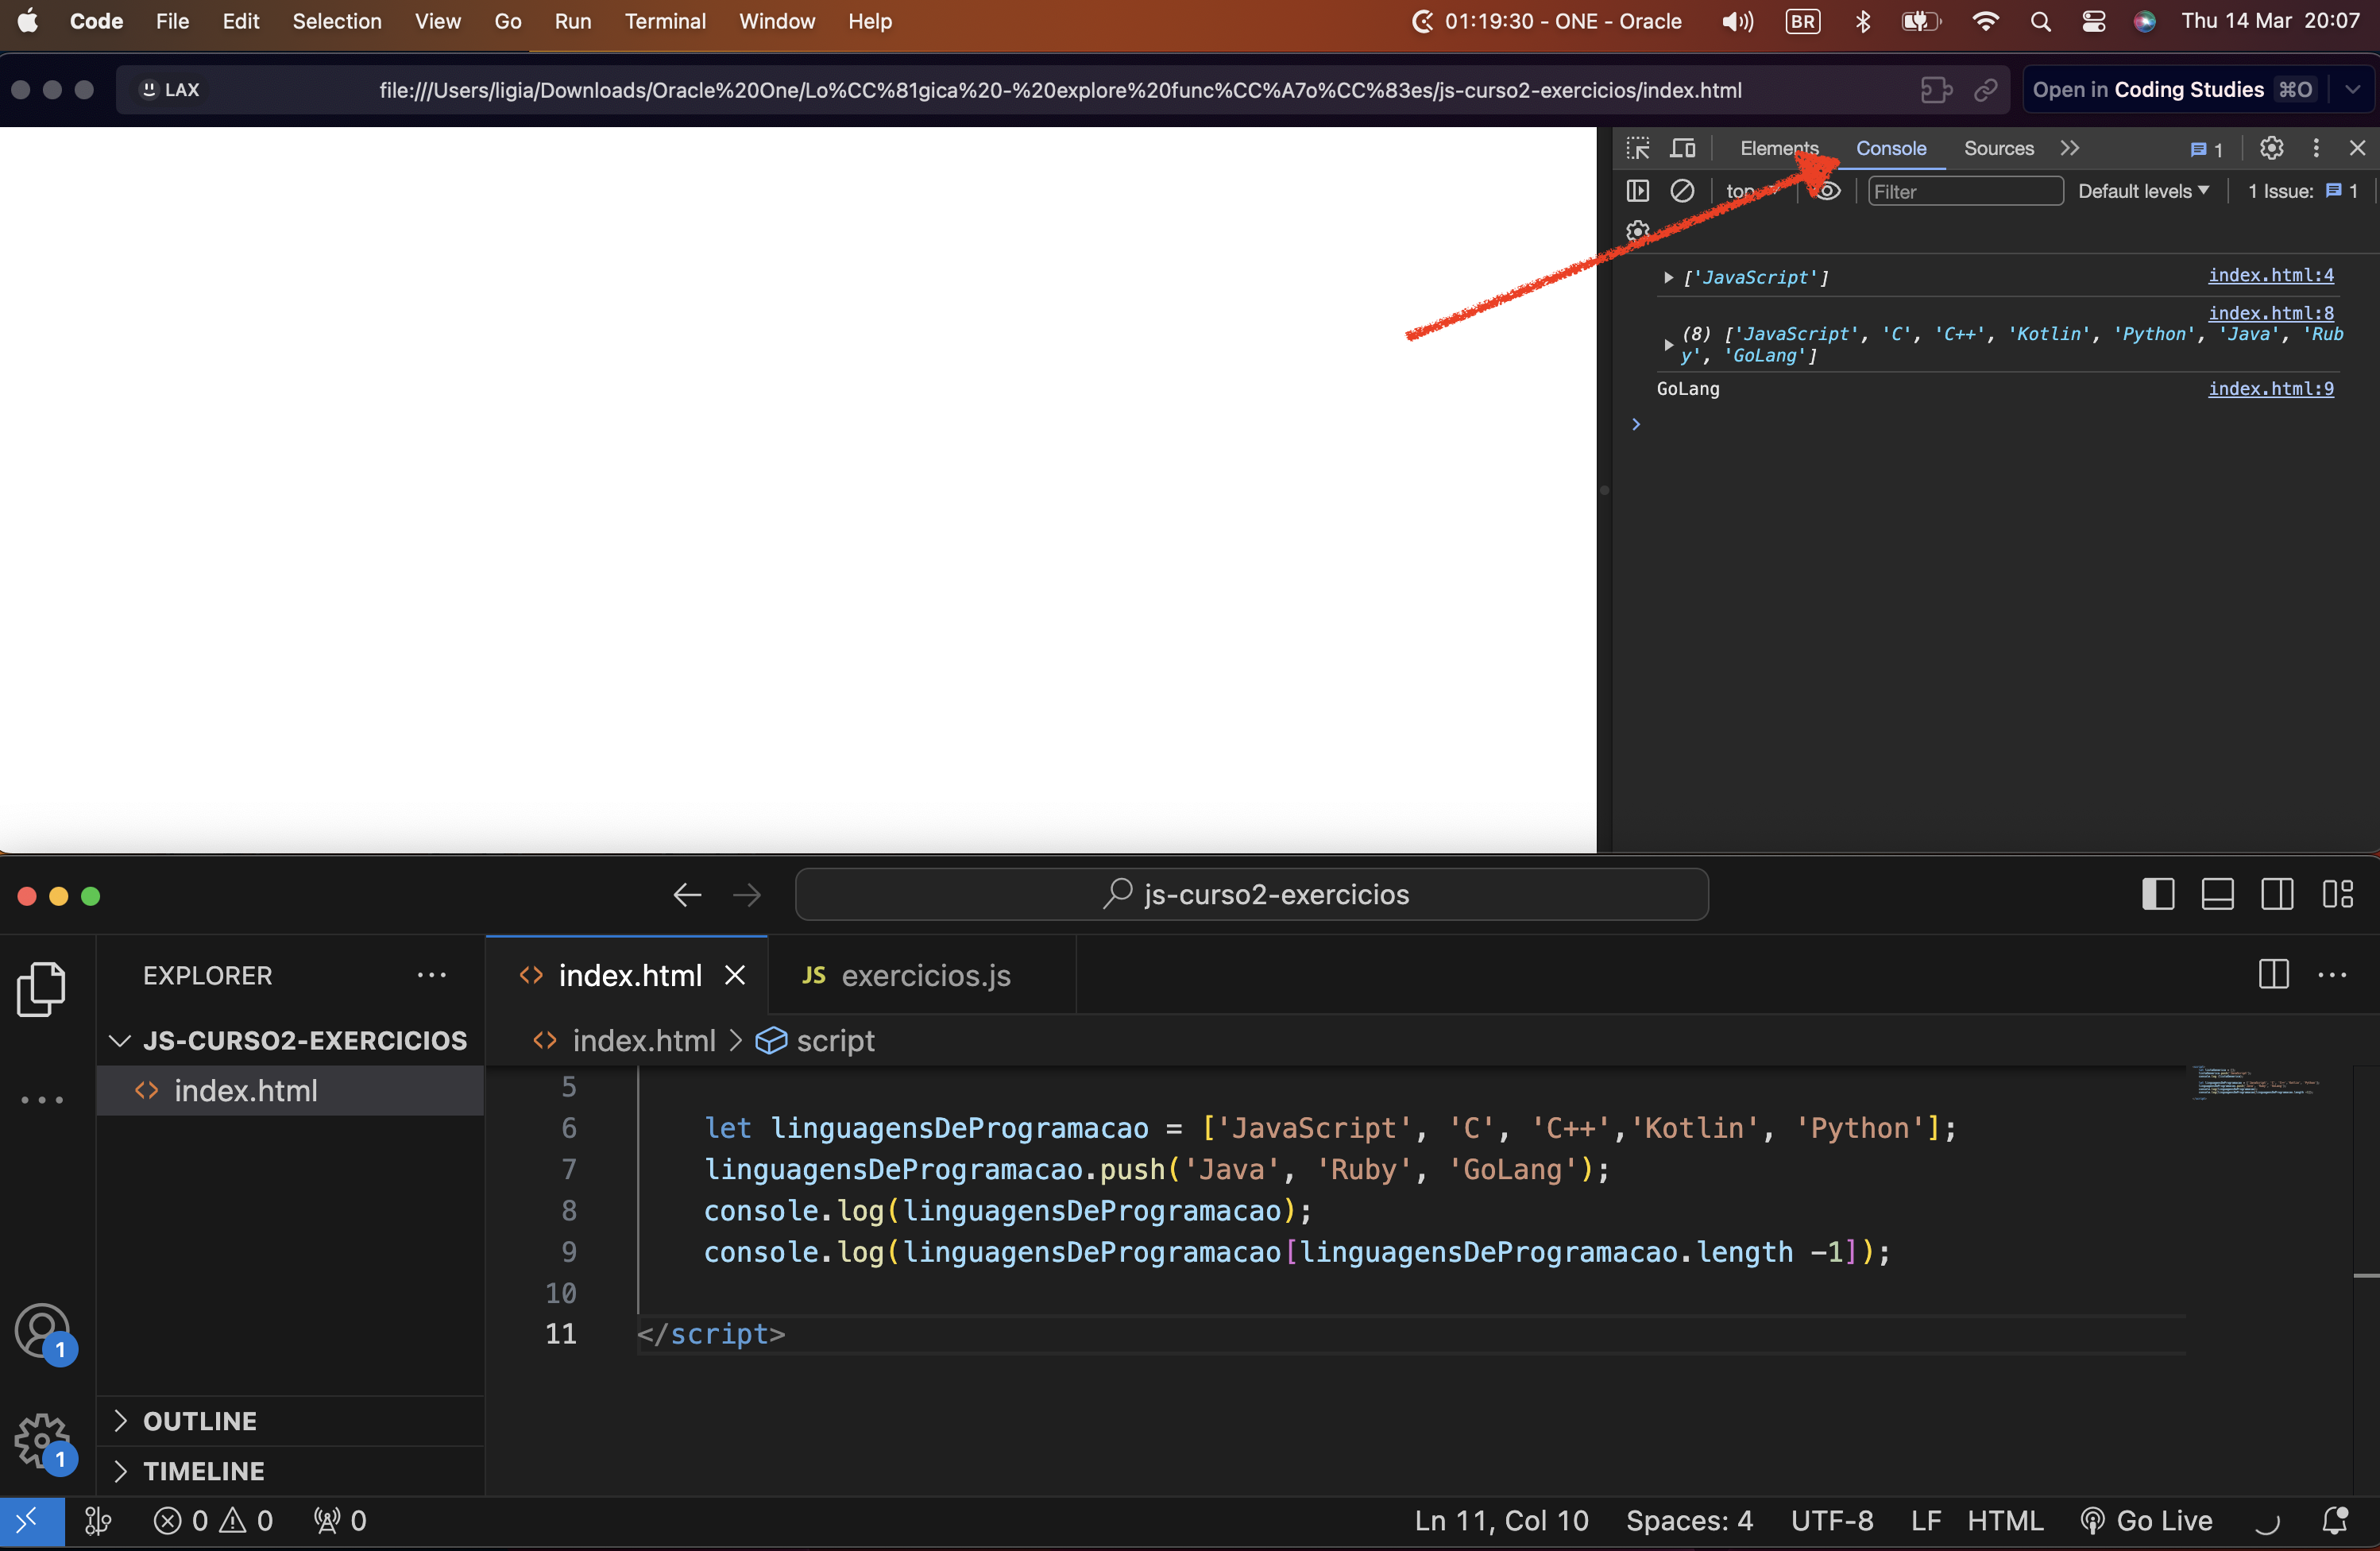Split the editor right
The width and height of the screenshot is (2380, 1551).
pos(2273,974)
